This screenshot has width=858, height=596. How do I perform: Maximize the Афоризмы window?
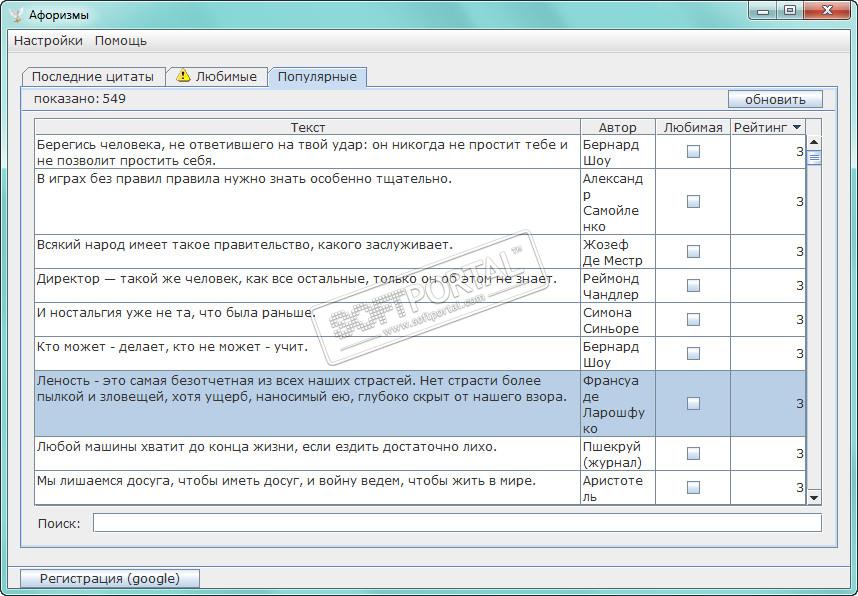[x=790, y=10]
